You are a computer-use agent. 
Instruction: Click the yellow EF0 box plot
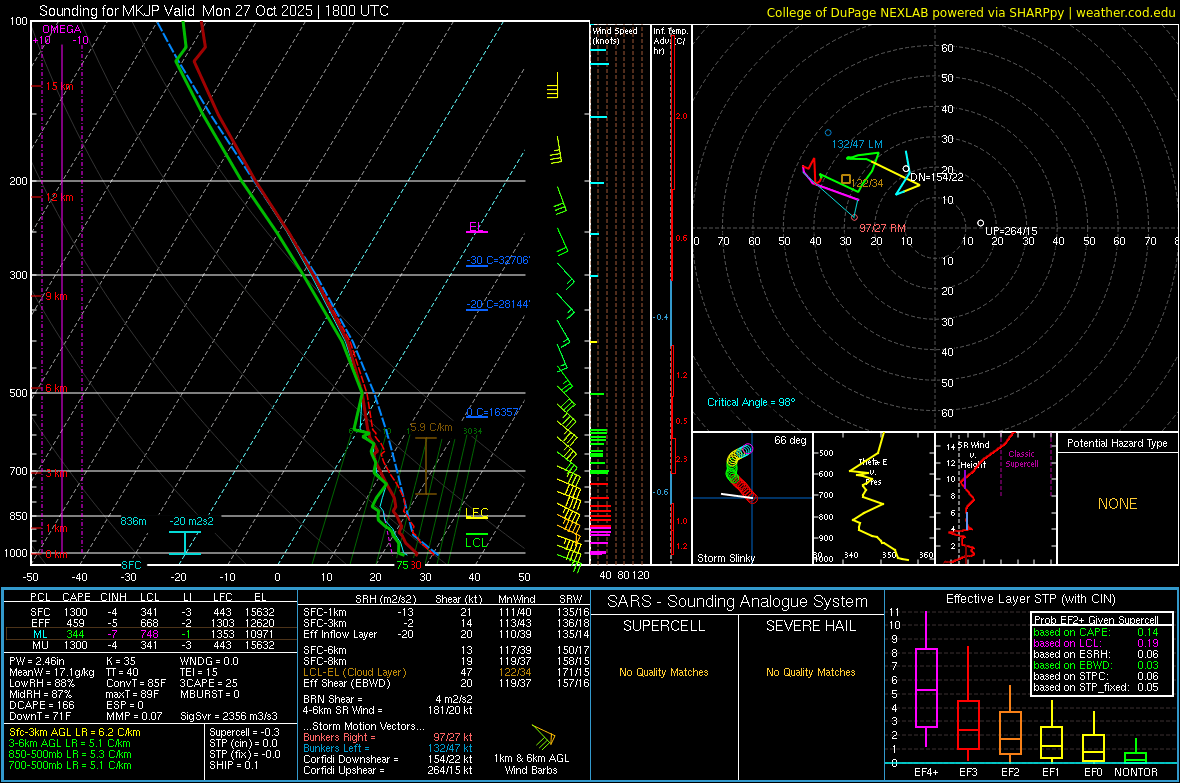point(1093,738)
